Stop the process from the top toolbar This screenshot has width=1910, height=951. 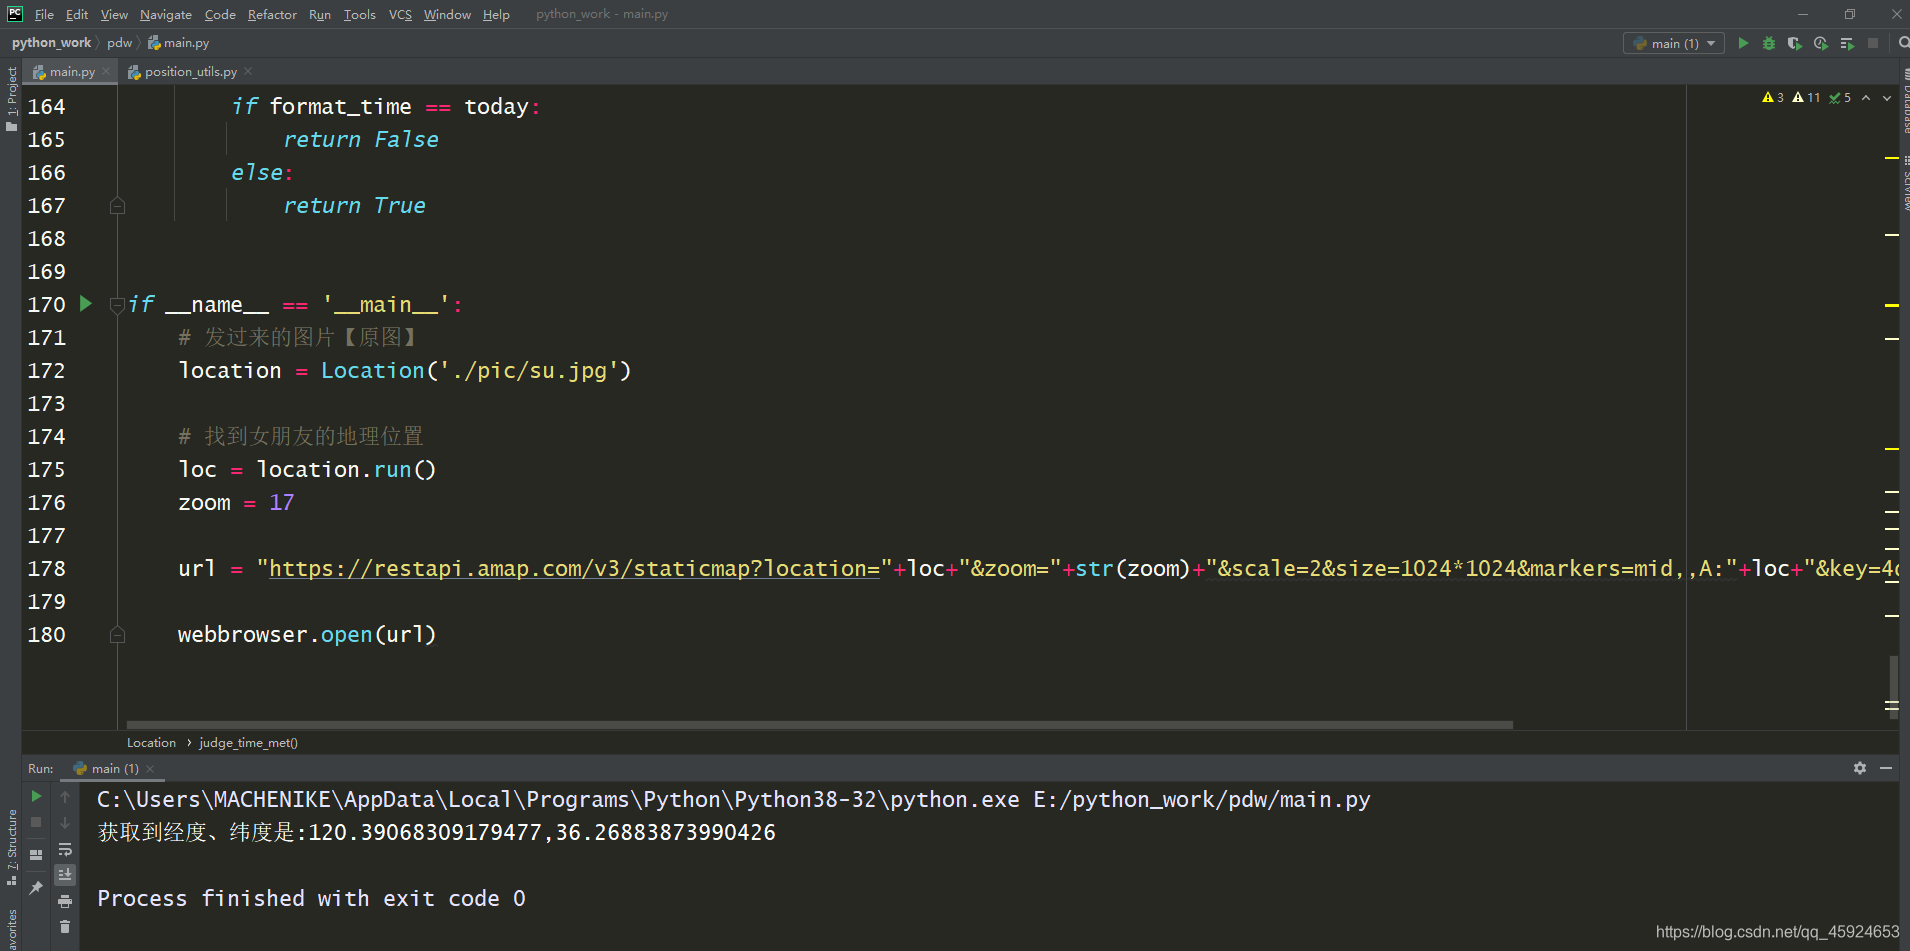[x=1873, y=43]
